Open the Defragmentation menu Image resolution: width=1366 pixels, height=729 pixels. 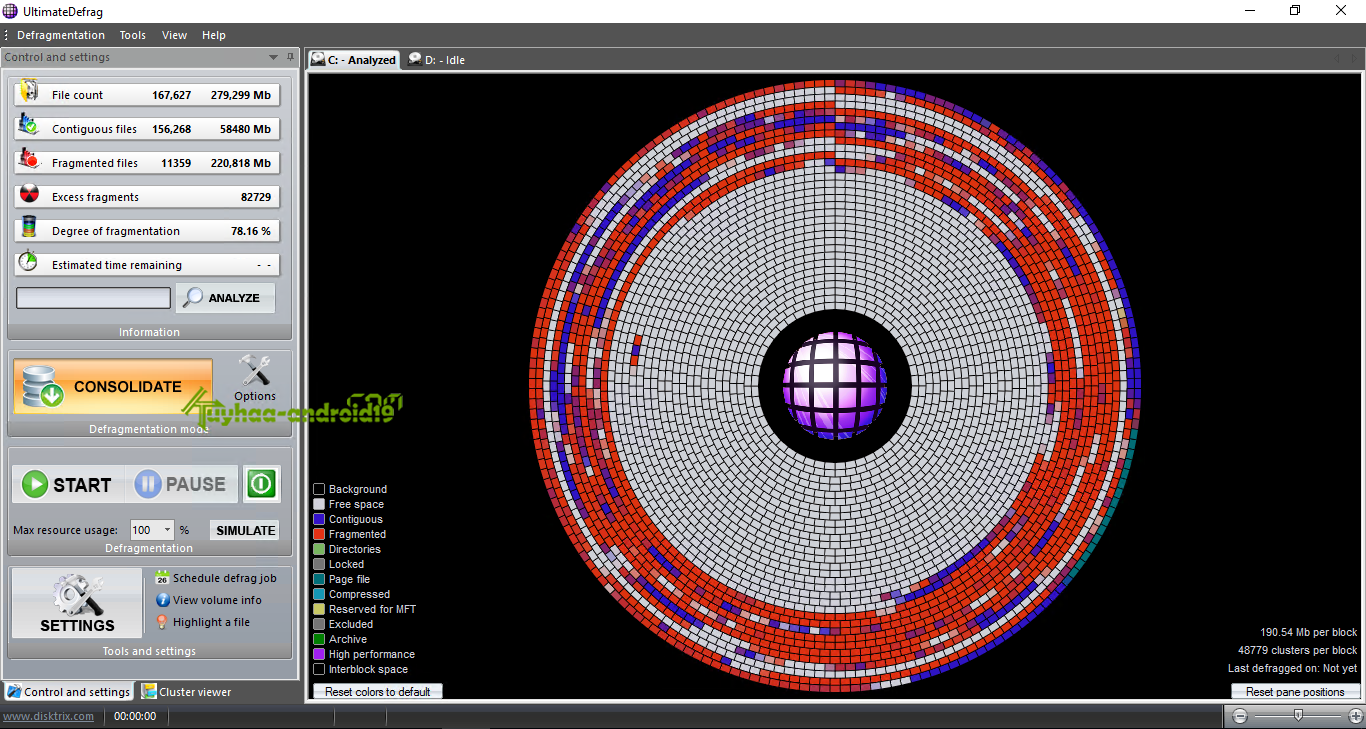pos(61,35)
